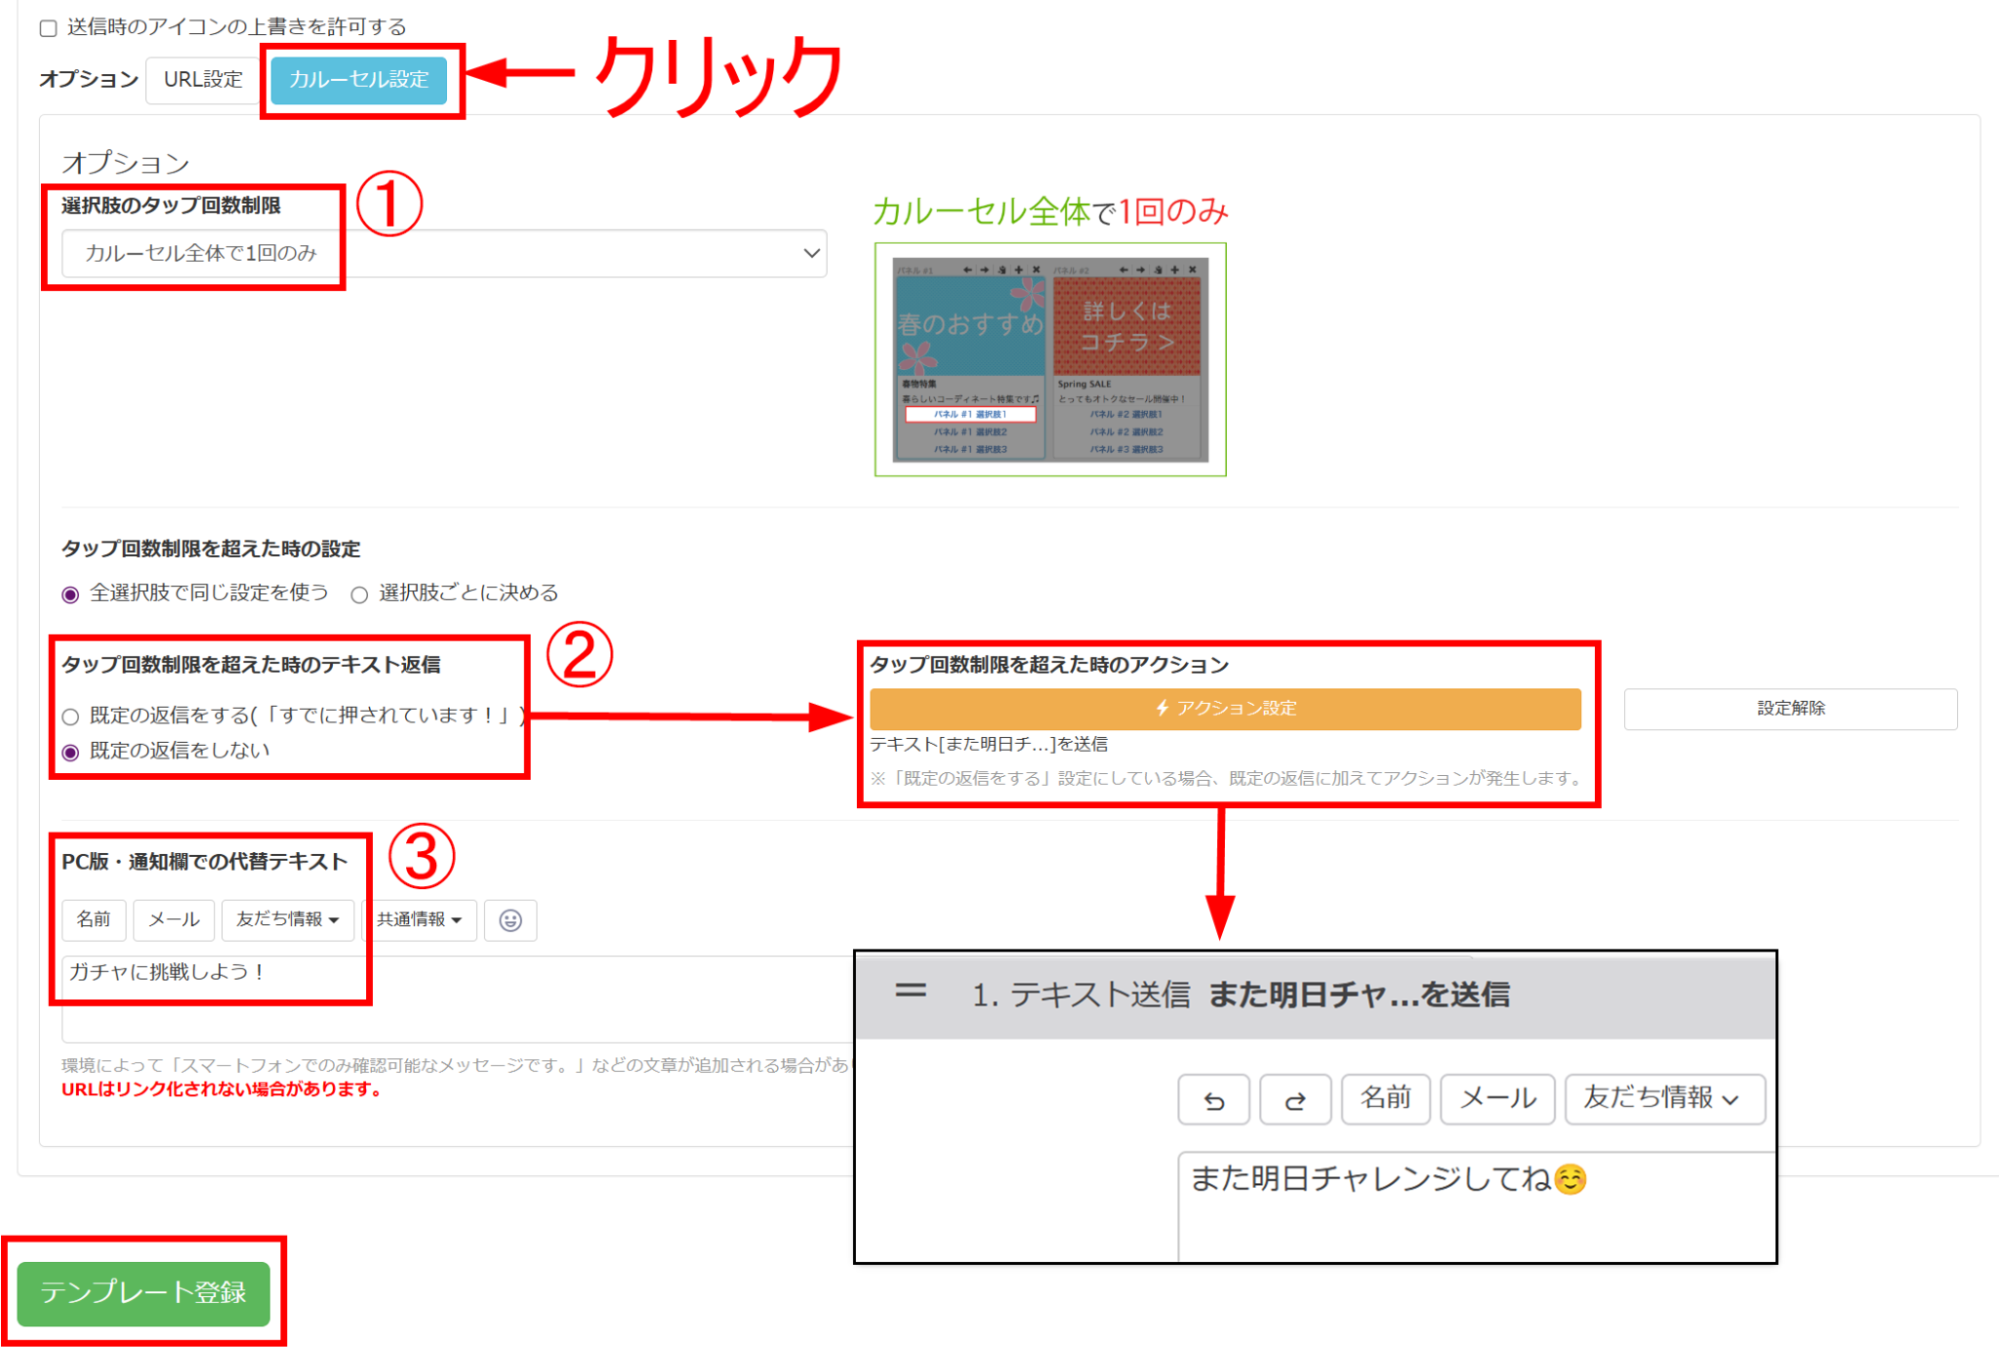Add a new panel with the plus icon

1019,270
